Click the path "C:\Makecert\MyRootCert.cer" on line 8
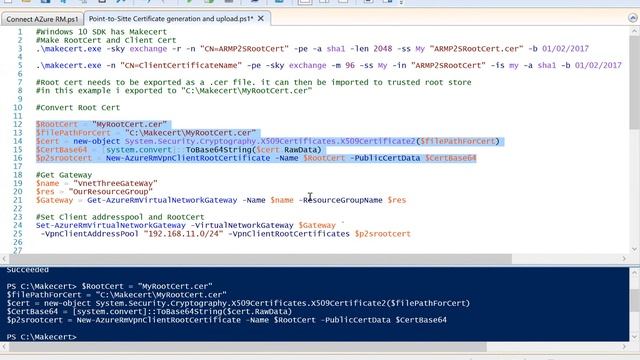640x360 pixels. point(247,91)
